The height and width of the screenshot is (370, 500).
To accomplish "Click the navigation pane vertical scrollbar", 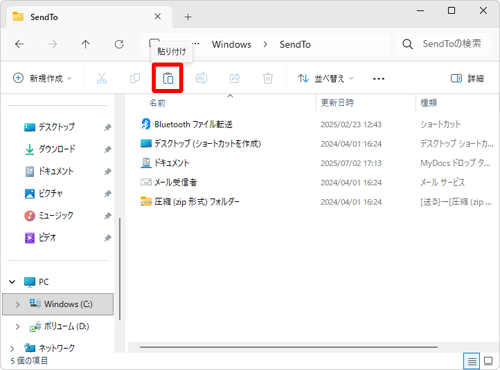I will [120, 269].
